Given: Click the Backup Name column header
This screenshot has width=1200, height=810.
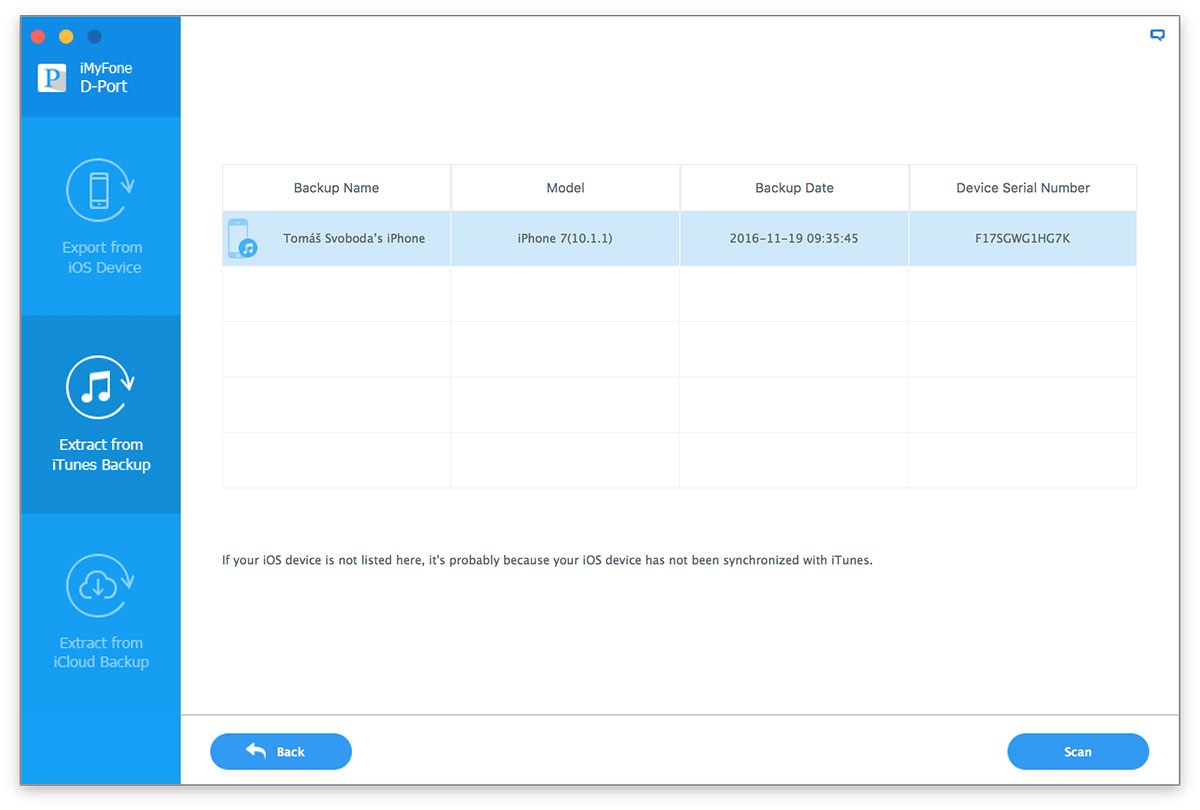Looking at the screenshot, I should pyautogui.click(x=336, y=188).
